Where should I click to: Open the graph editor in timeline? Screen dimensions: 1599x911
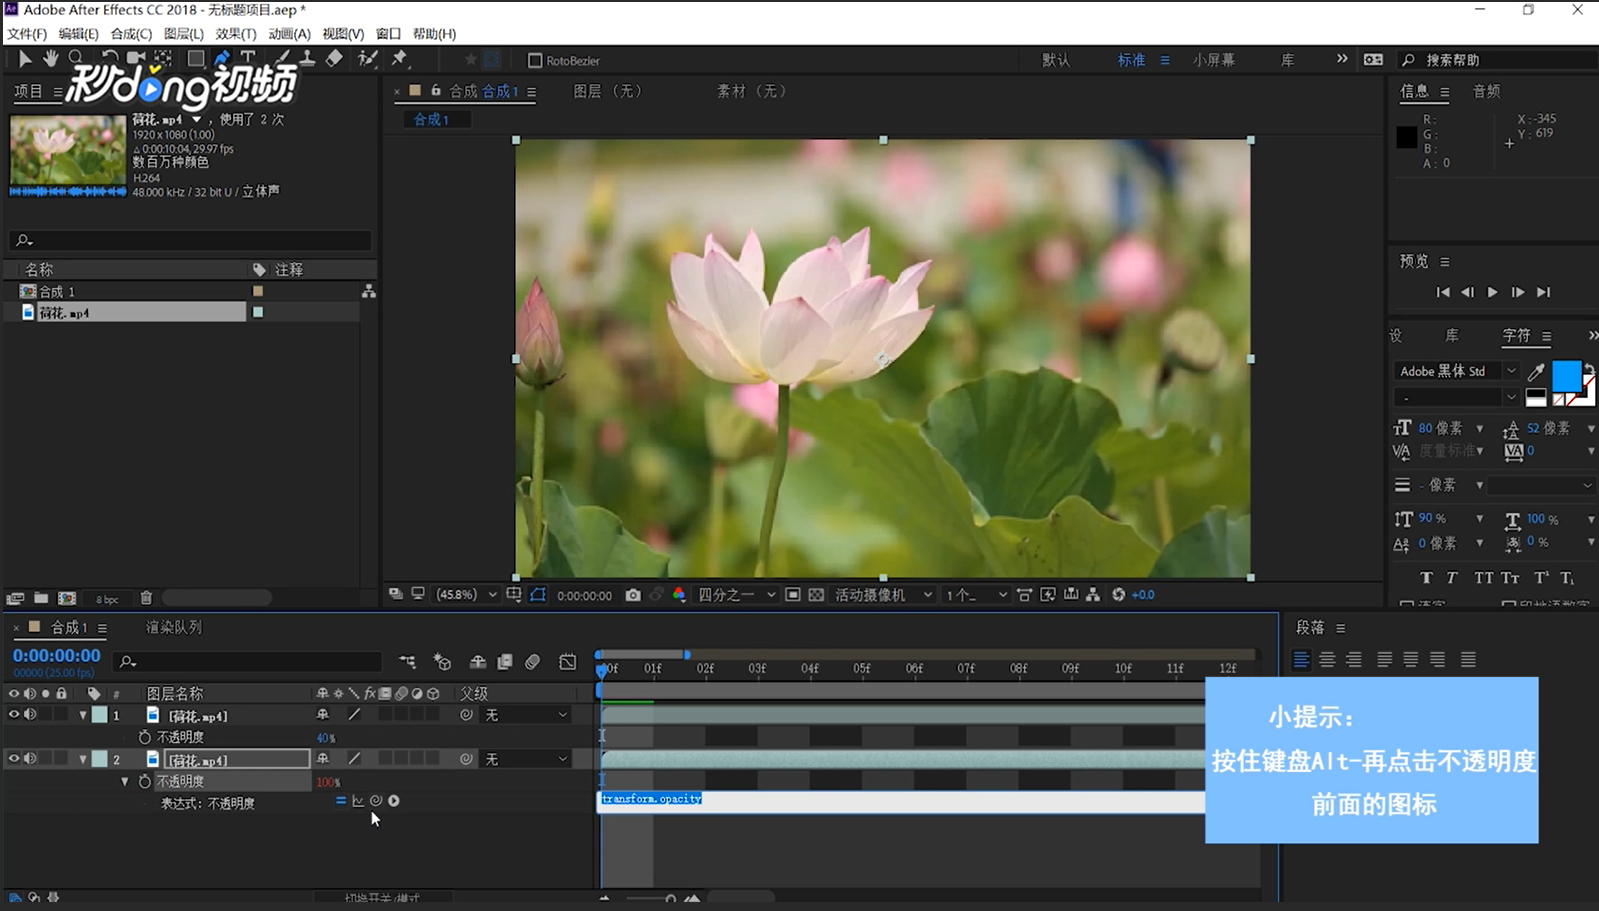tap(568, 662)
